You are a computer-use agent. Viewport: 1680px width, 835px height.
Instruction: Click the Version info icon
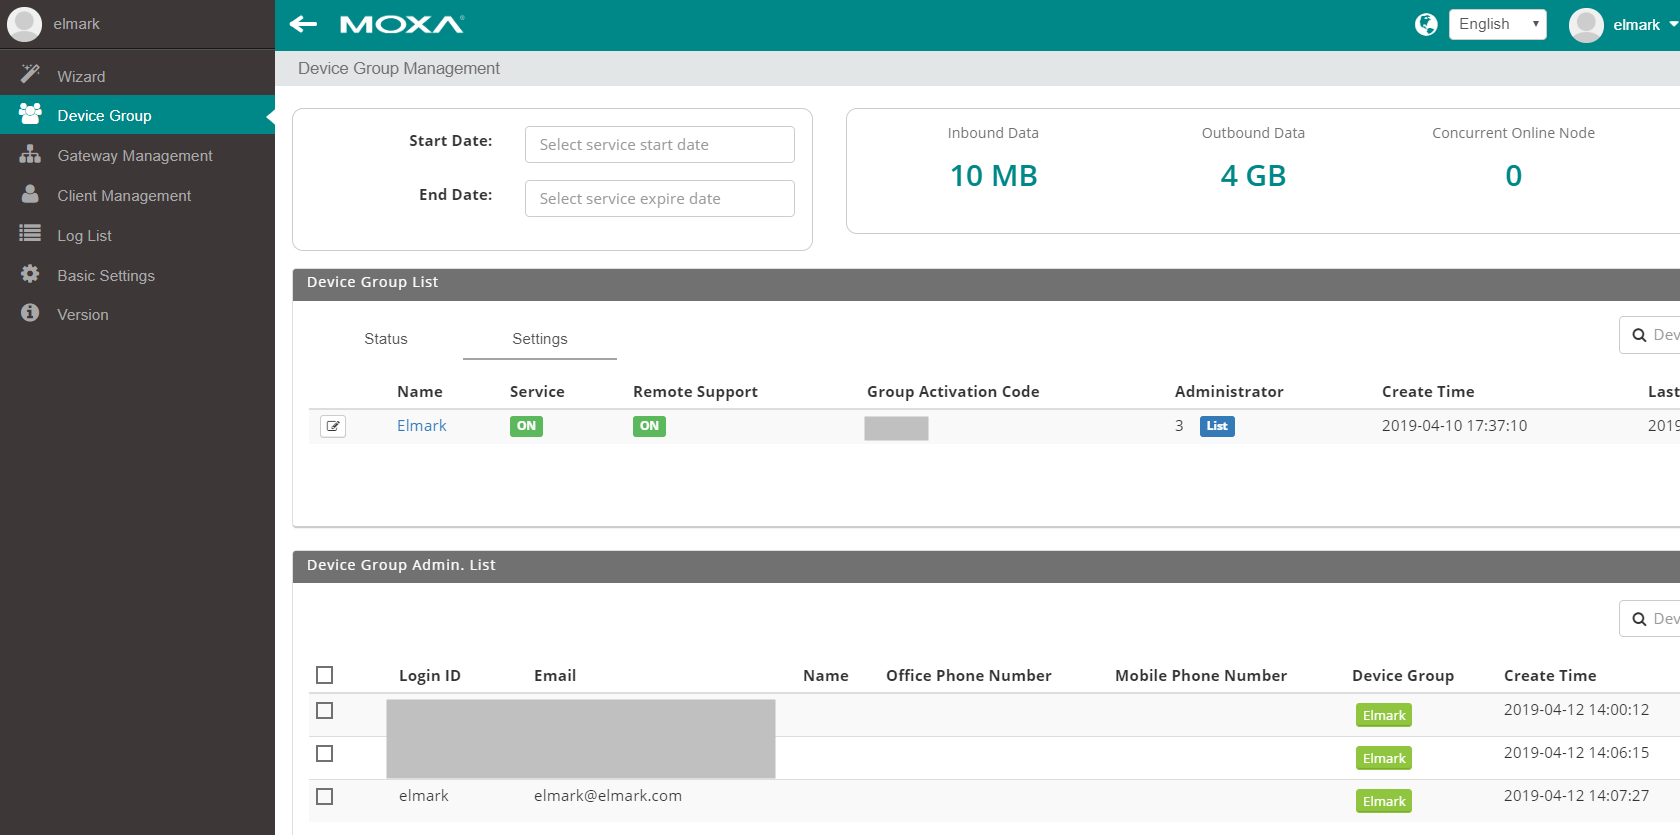click(30, 313)
